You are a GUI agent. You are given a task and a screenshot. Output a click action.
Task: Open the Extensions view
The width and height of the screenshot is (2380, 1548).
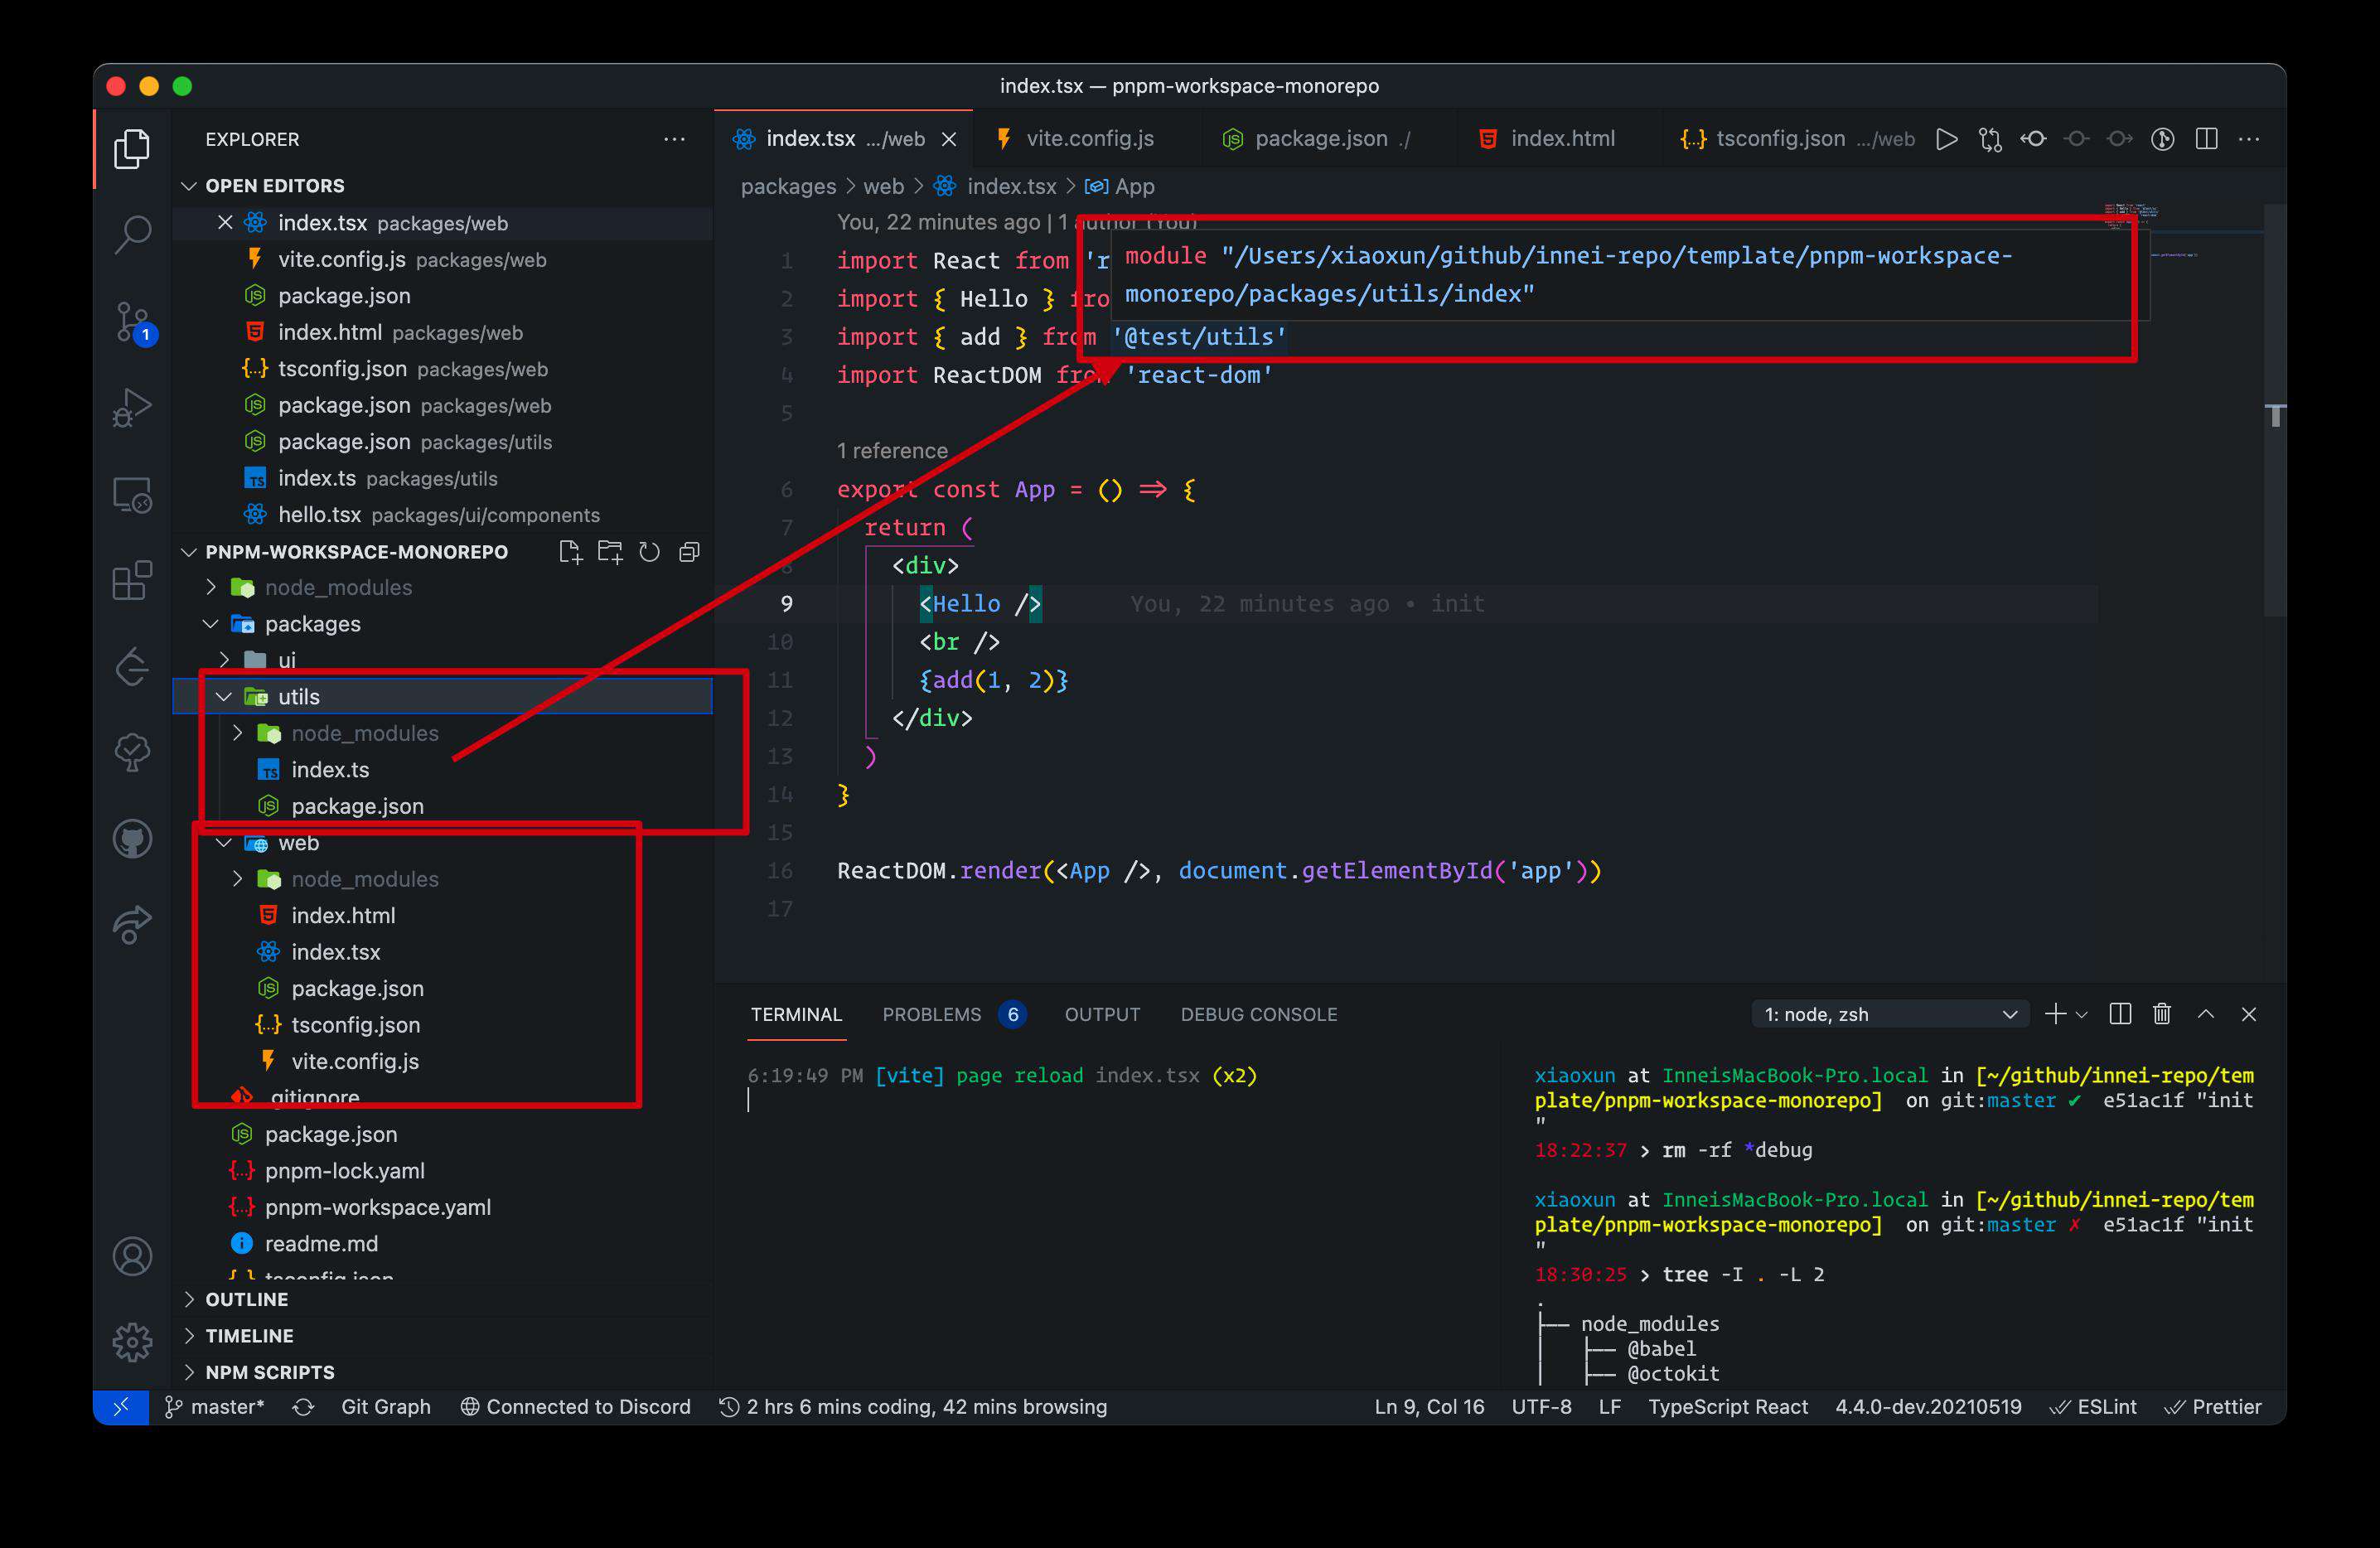pos(132,580)
